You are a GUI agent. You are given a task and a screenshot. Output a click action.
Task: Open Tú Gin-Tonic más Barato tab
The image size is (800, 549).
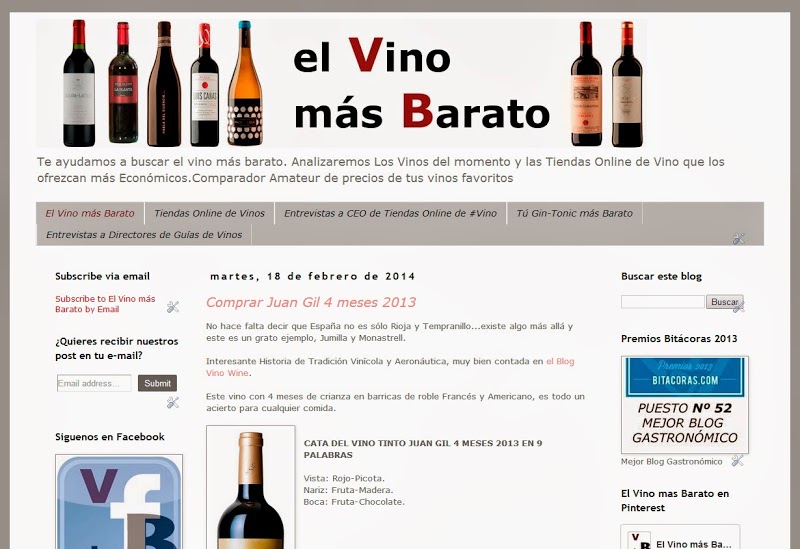[x=574, y=213]
